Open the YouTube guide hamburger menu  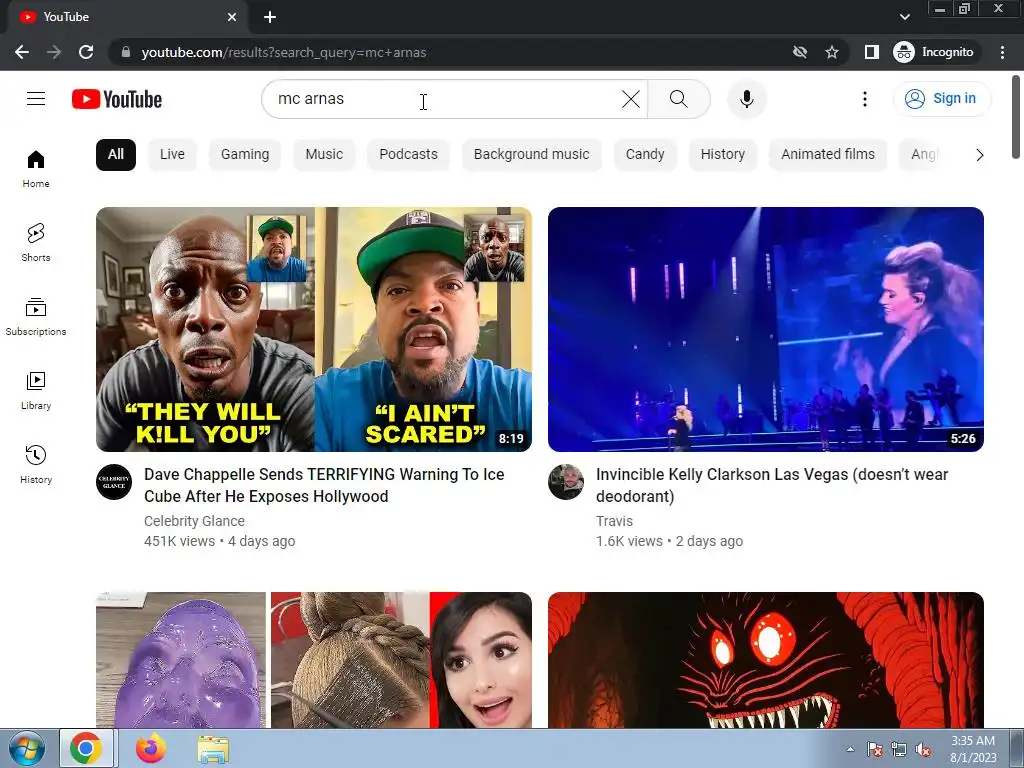pos(36,99)
